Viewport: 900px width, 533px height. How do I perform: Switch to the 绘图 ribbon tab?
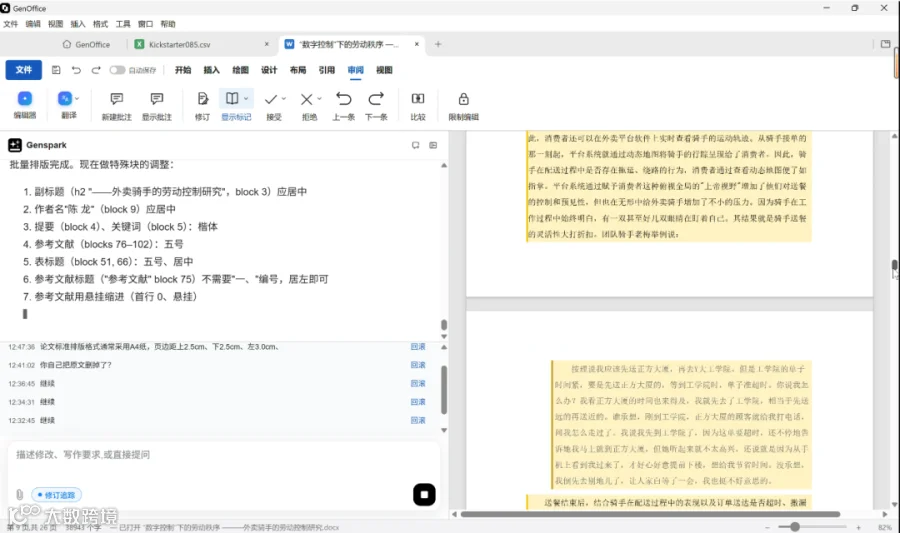pos(240,70)
